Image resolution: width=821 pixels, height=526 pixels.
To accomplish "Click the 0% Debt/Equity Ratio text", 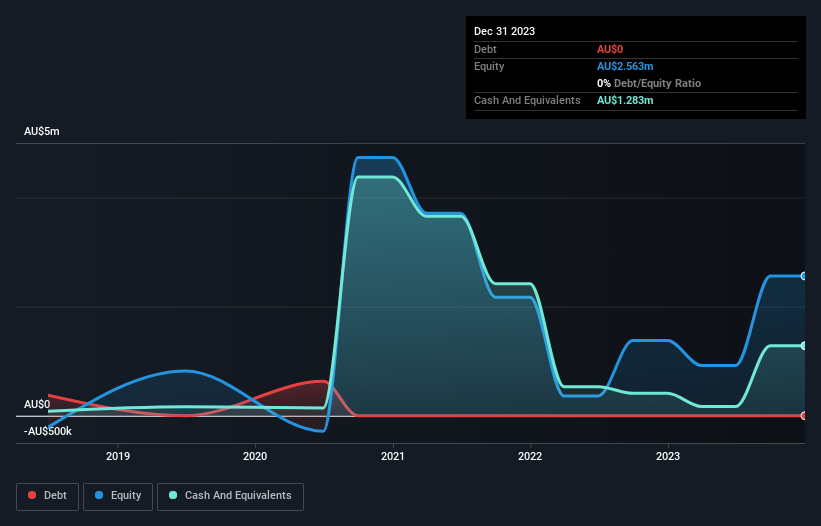I will (649, 83).
